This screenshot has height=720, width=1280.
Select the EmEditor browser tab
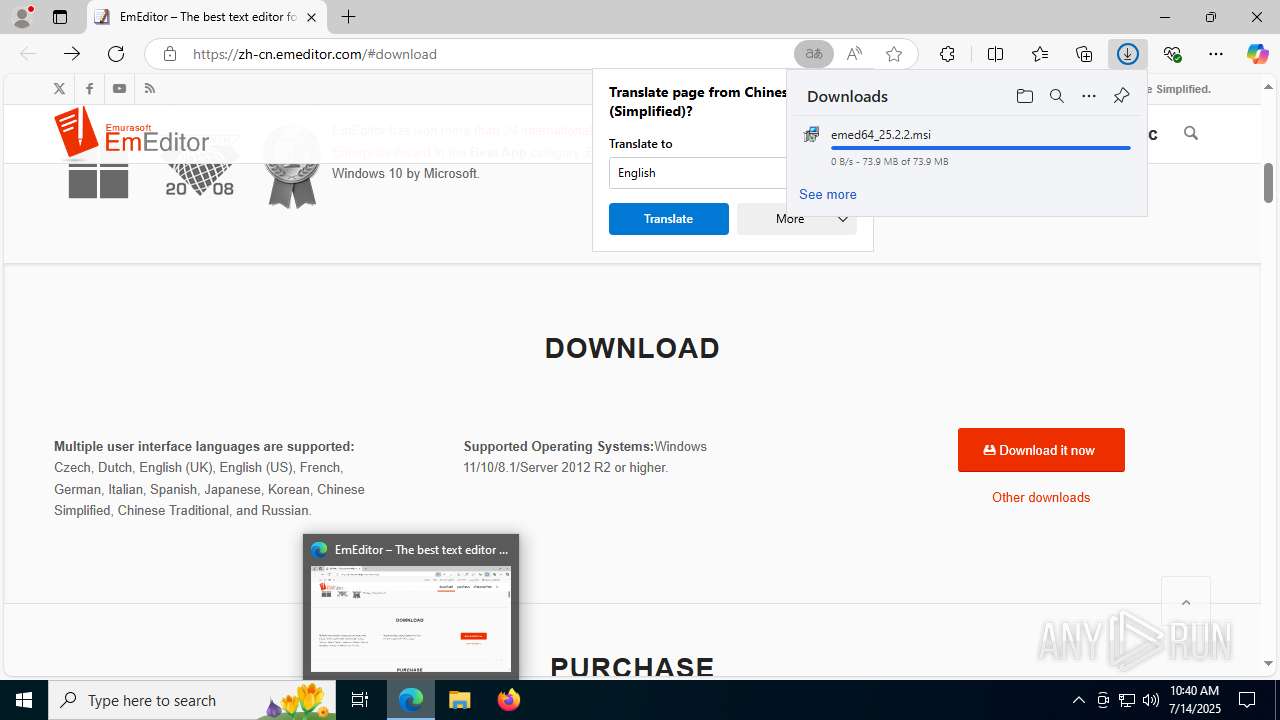click(x=207, y=17)
